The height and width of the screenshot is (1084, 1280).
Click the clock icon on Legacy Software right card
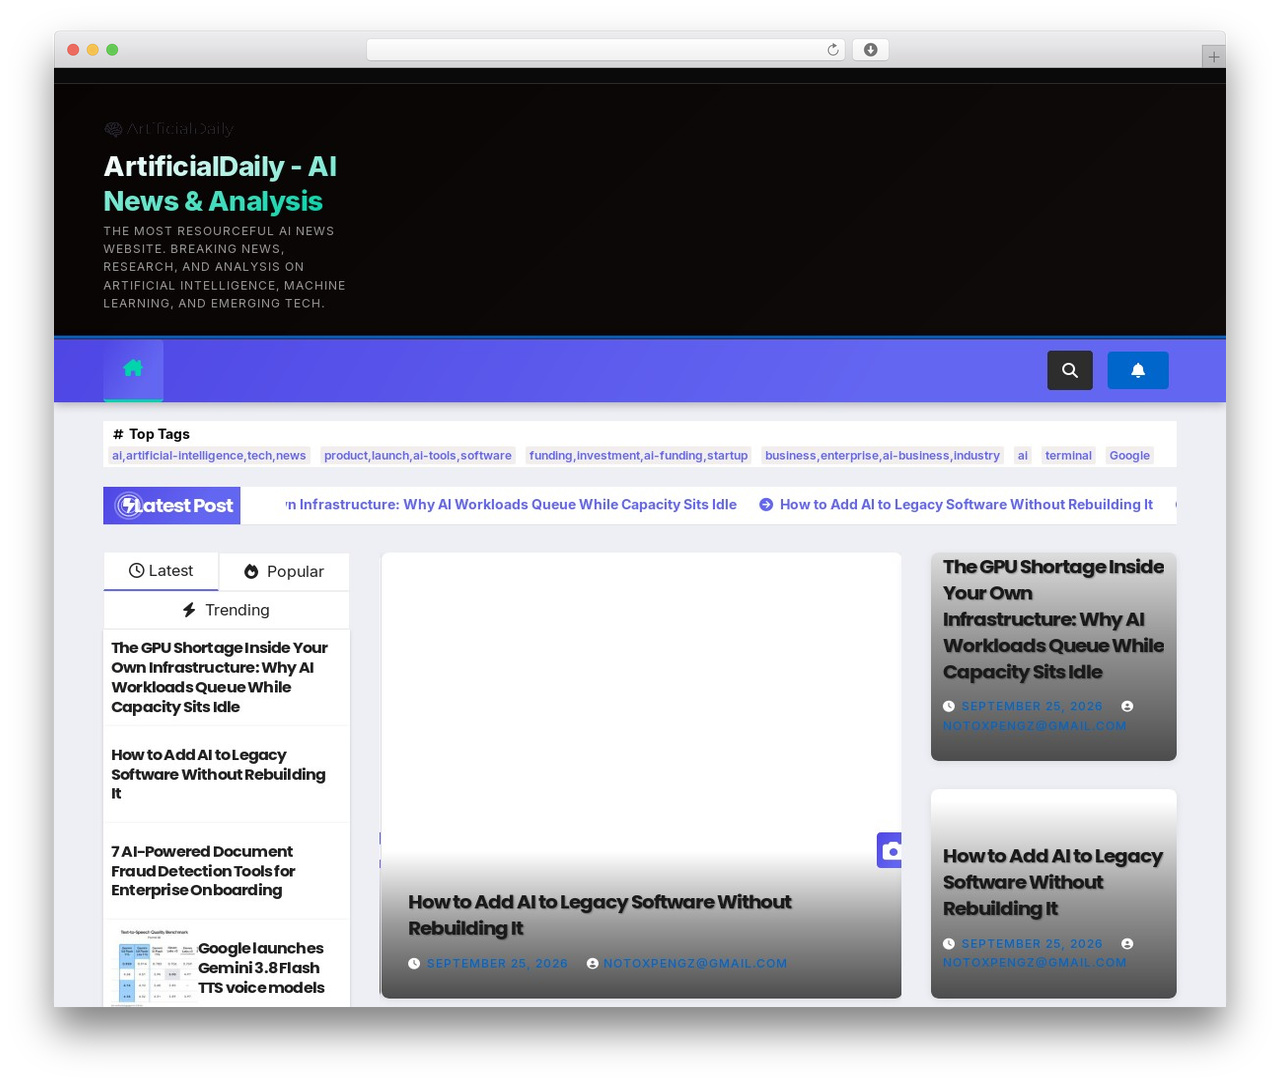point(949,944)
